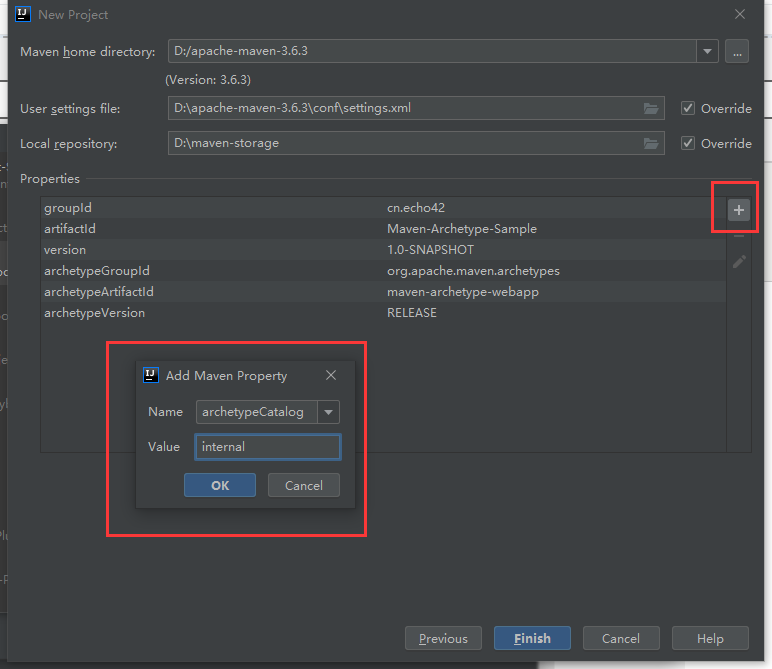
Task: Open the Name combo box dropdown arrow
Action: point(328,412)
